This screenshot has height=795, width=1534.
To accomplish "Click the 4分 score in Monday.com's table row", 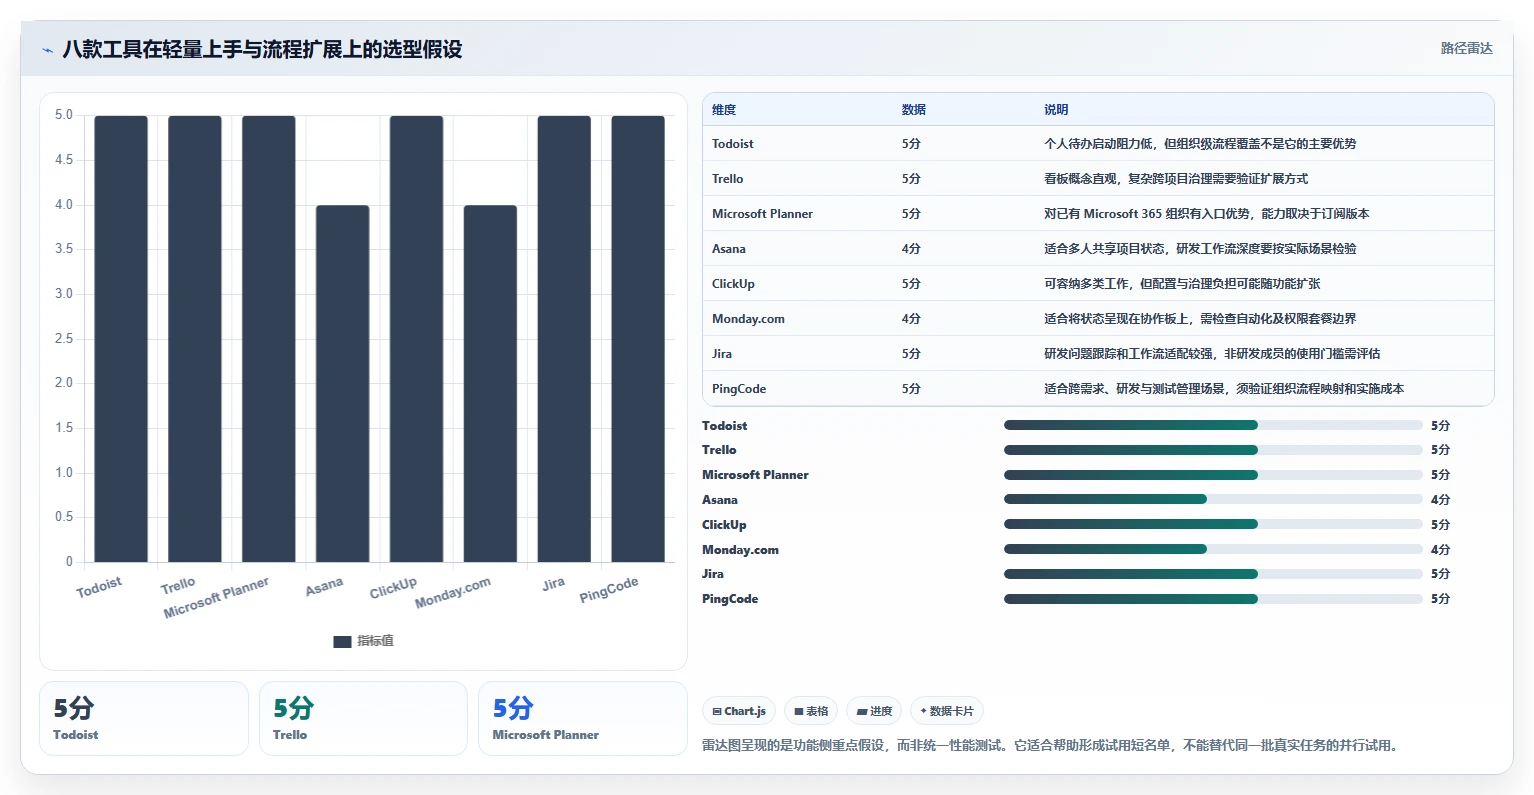I will pyautogui.click(x=911, y=319).
